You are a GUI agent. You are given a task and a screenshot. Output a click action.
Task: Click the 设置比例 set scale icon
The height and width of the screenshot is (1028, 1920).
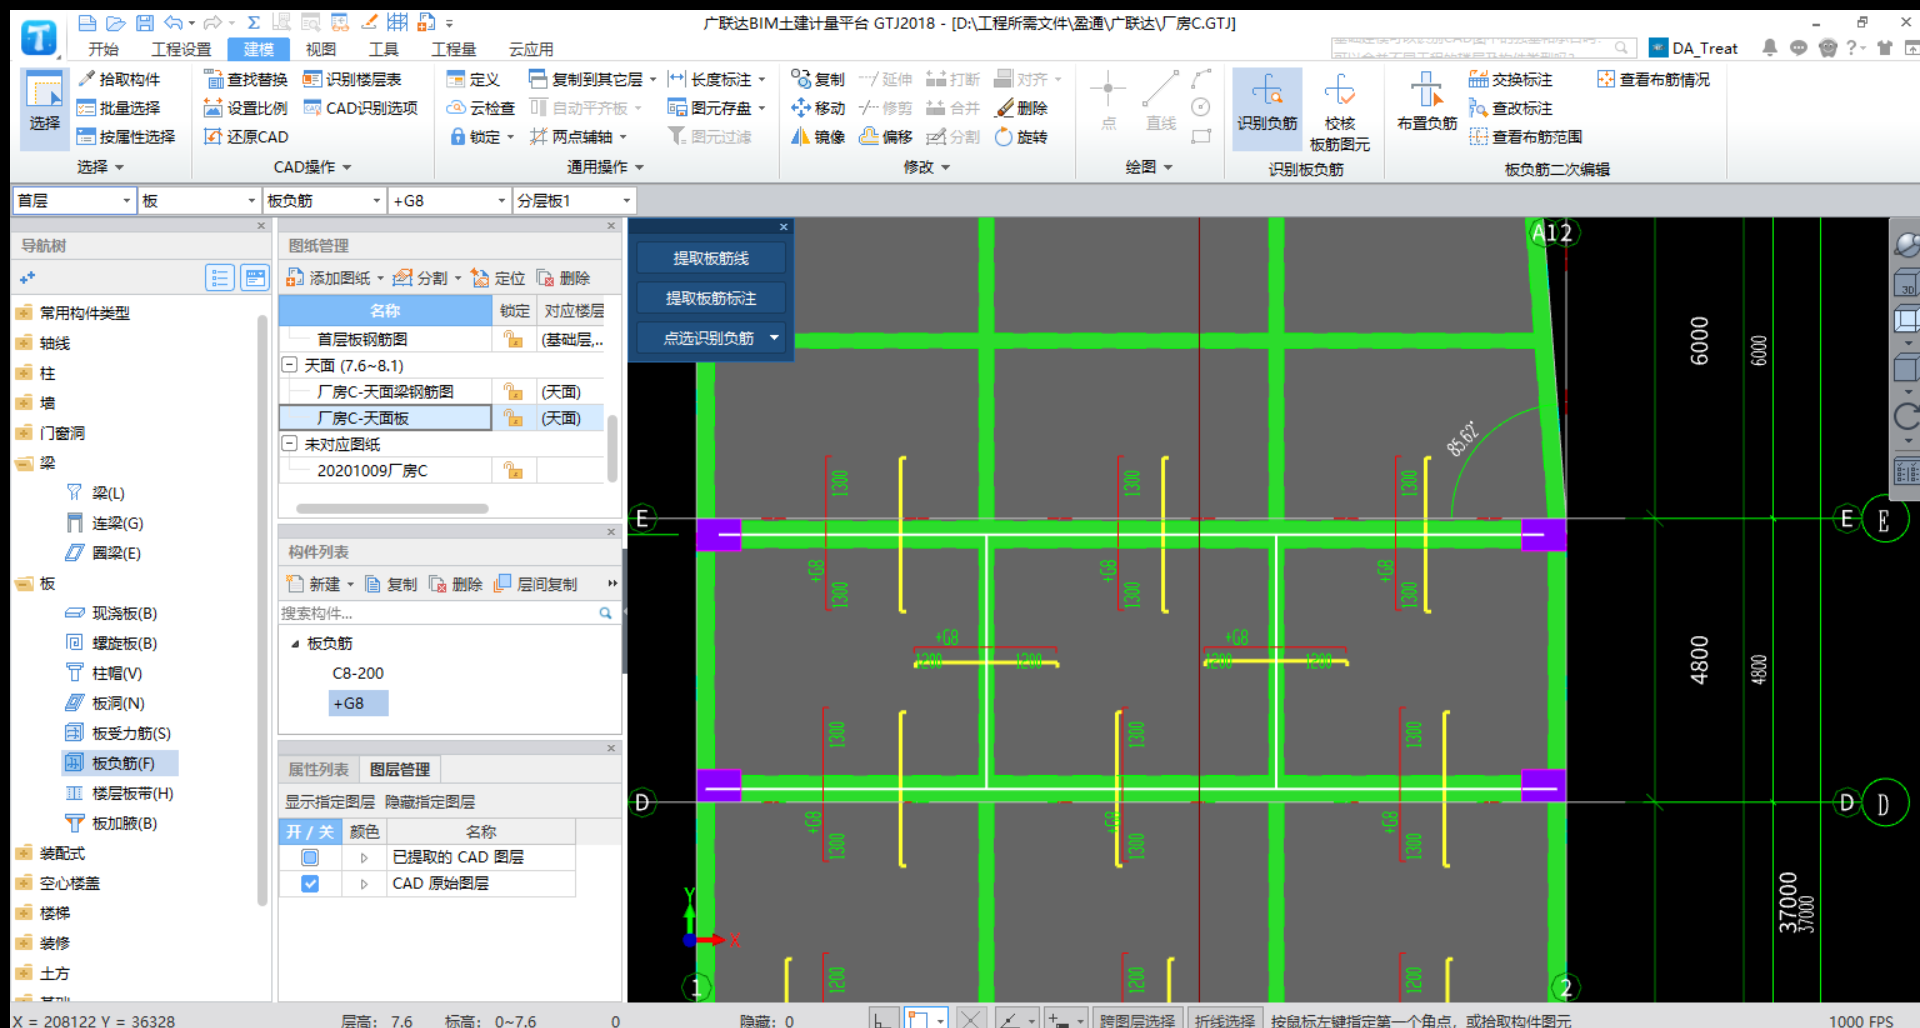213,108
